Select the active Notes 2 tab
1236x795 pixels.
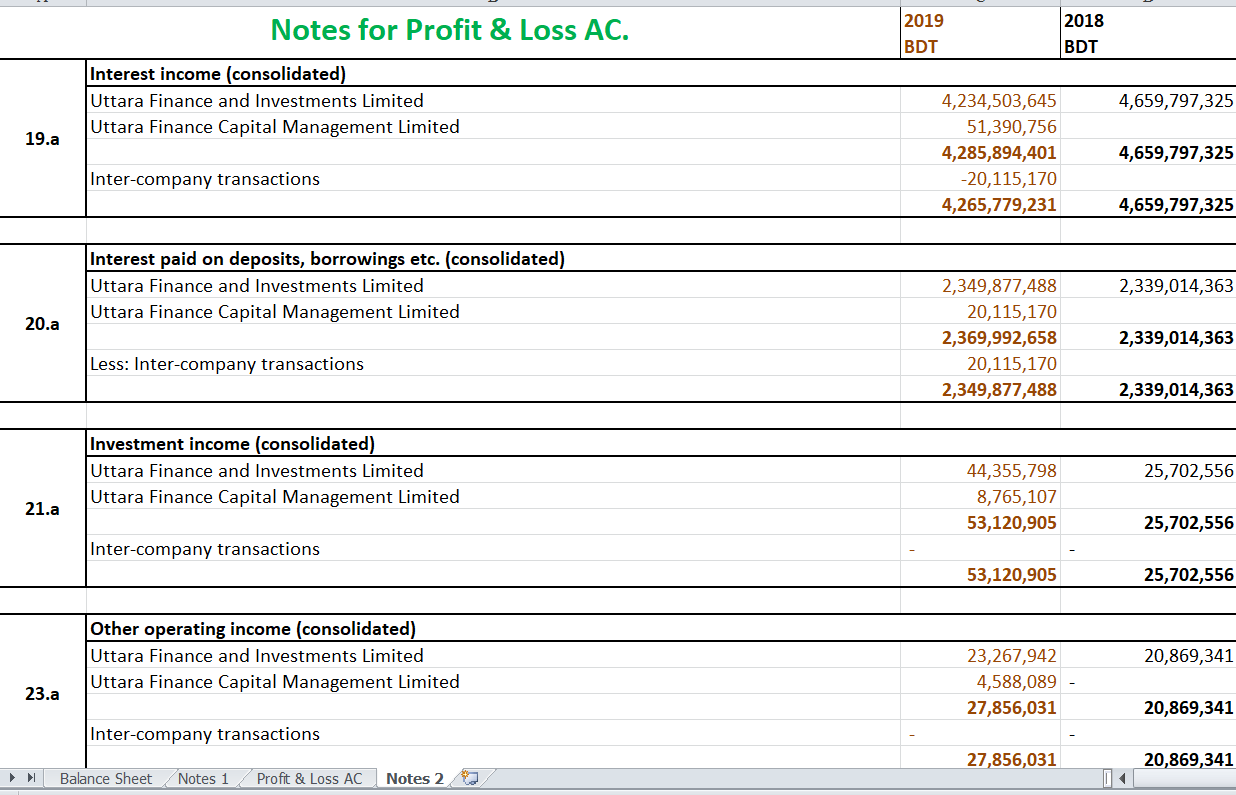(414, 778)
